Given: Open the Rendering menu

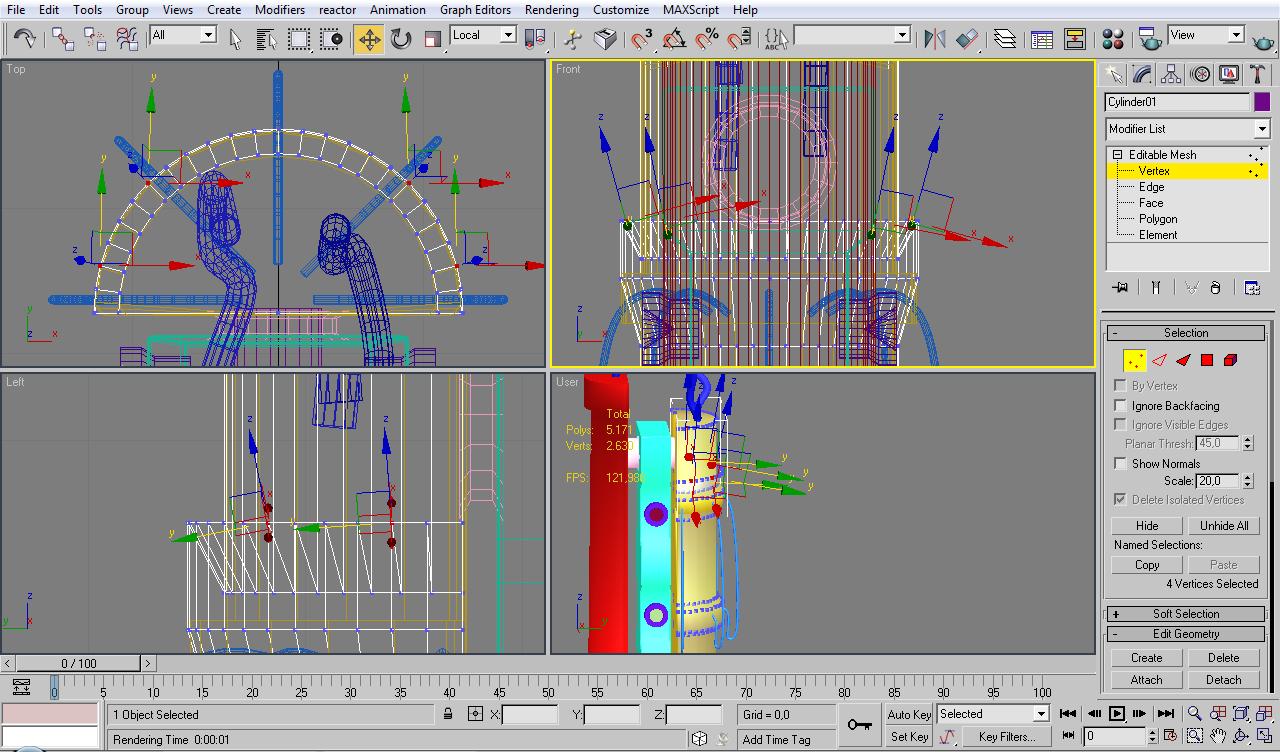Looking at the screenshot, I should pos(551,10).
